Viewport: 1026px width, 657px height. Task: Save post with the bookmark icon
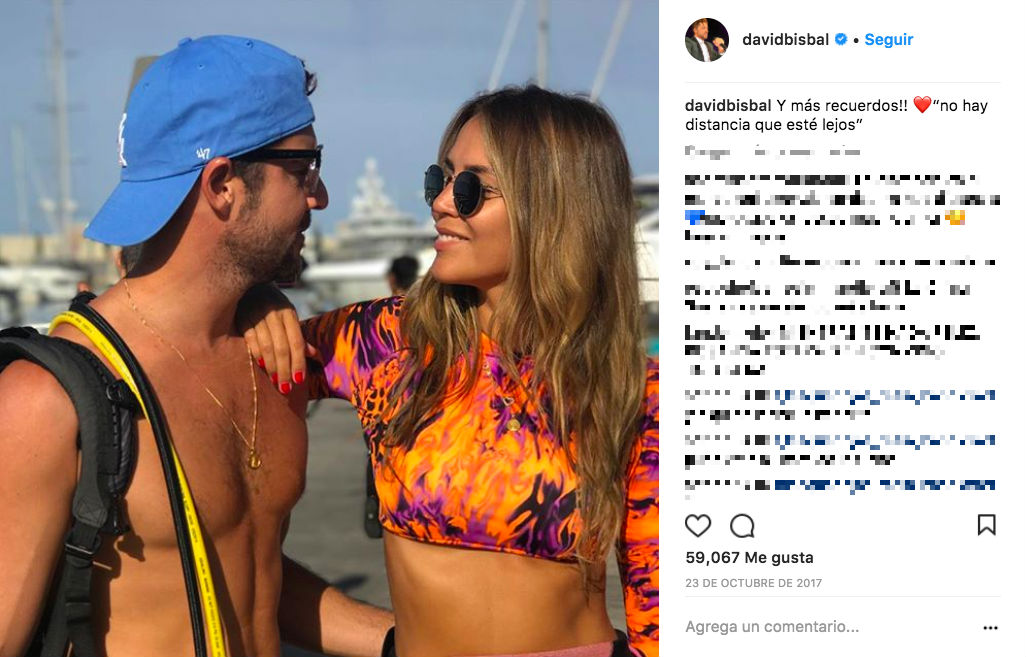click(986, 525)
